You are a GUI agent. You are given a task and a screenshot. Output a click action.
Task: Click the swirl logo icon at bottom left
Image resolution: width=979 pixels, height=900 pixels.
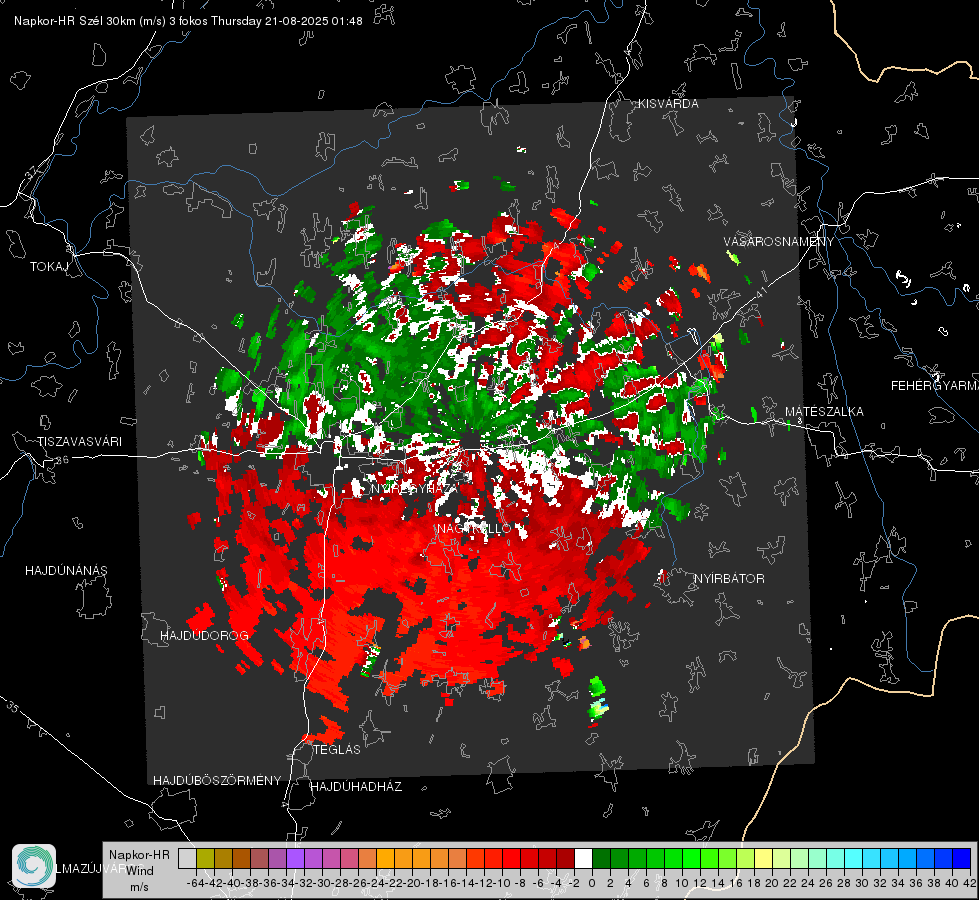click(34, 866)
